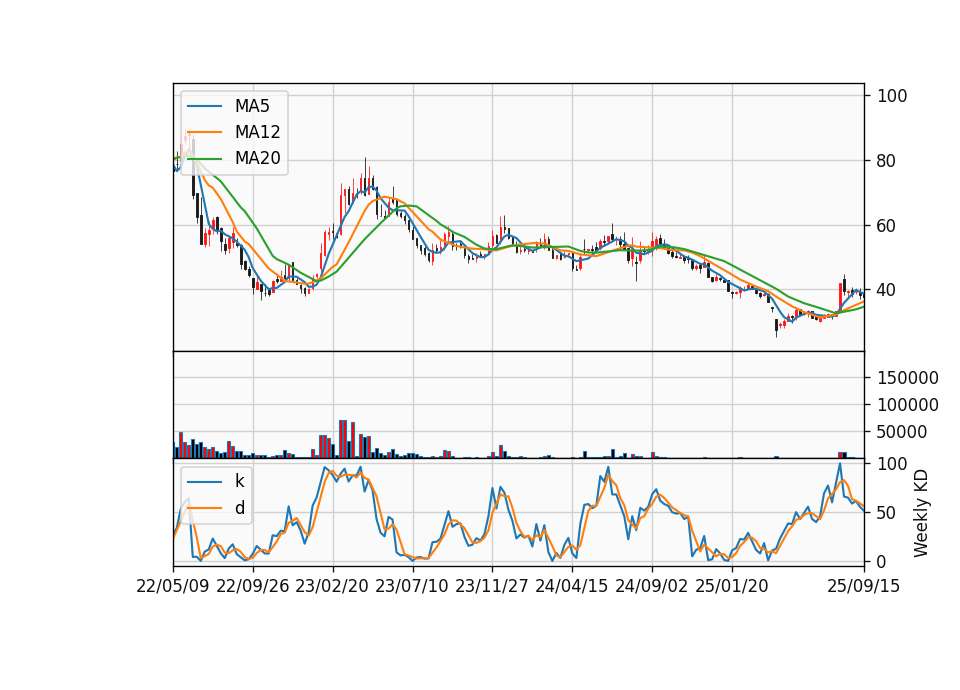The height and width of the screenshot is (690, 960).
Task: Click the 24/09/02 date label
Action: coord(651,586)
